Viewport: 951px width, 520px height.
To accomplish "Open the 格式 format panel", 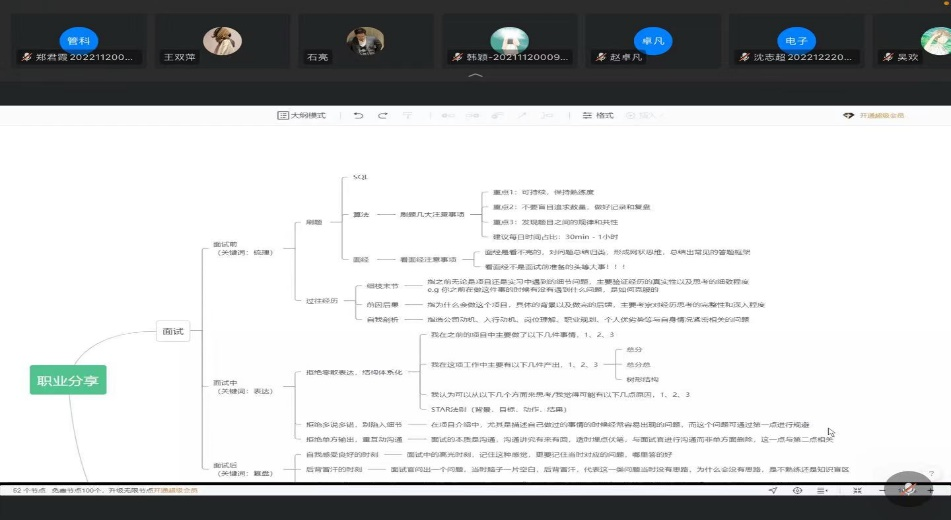I will tap(597, 116).
